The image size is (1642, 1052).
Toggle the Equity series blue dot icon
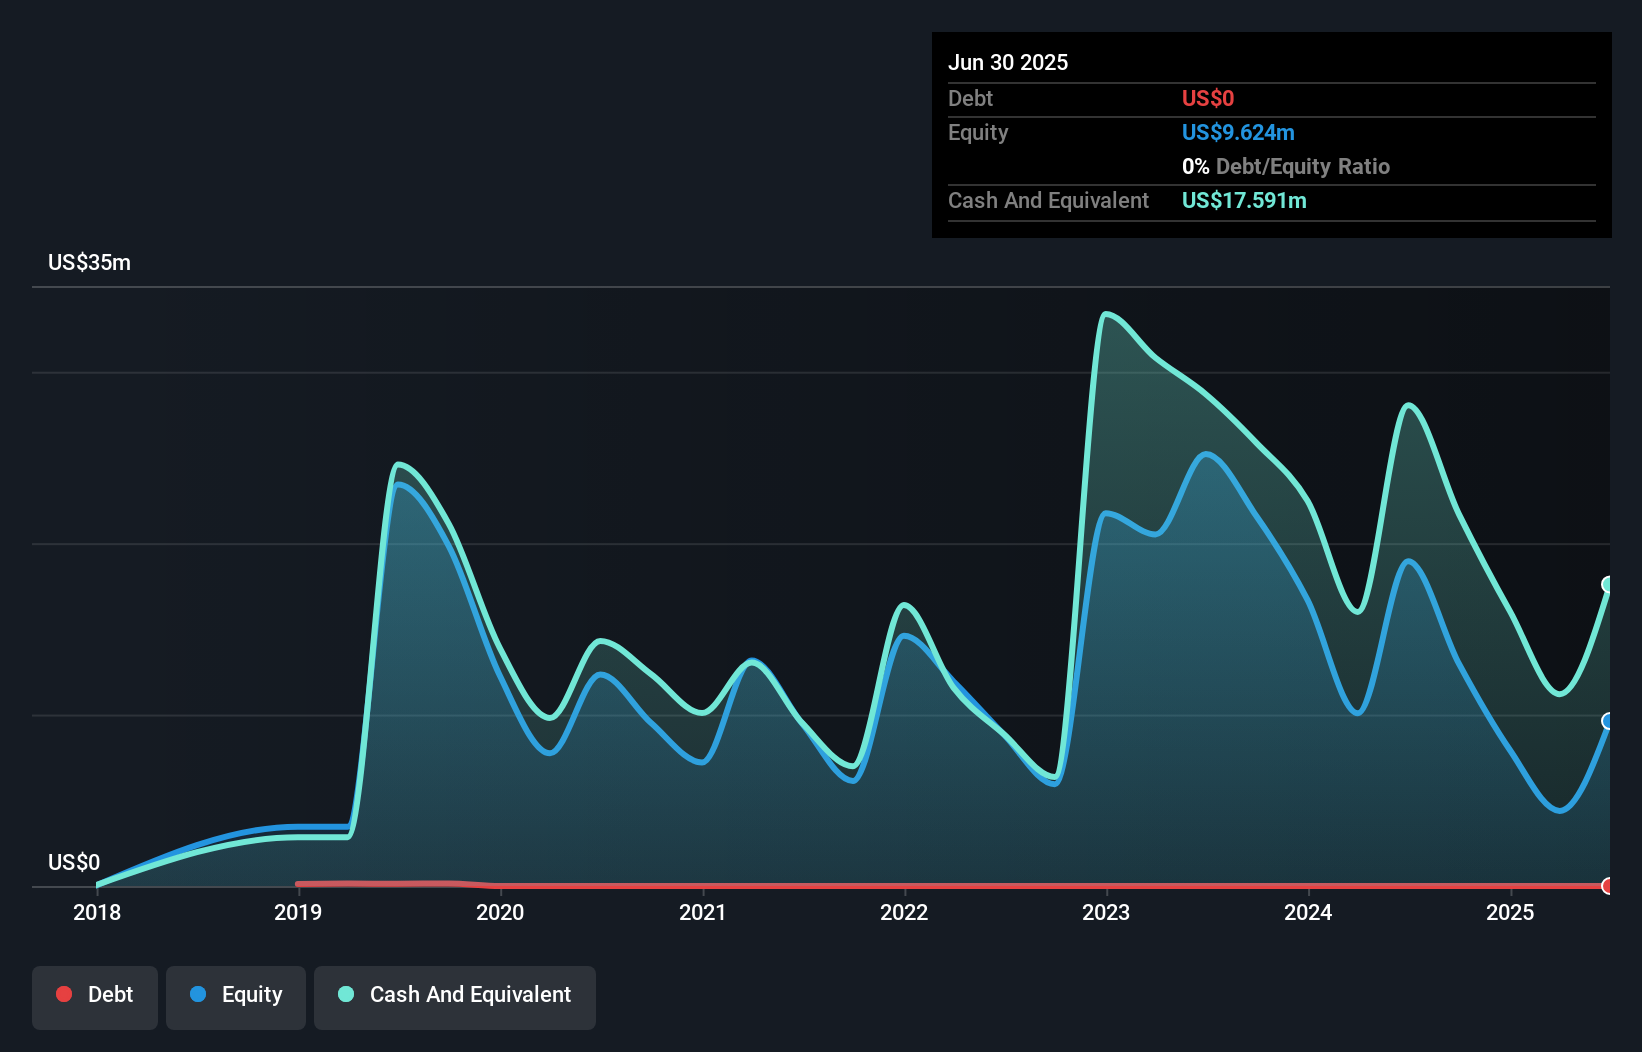pyautogui.click(x=197, y=994)
